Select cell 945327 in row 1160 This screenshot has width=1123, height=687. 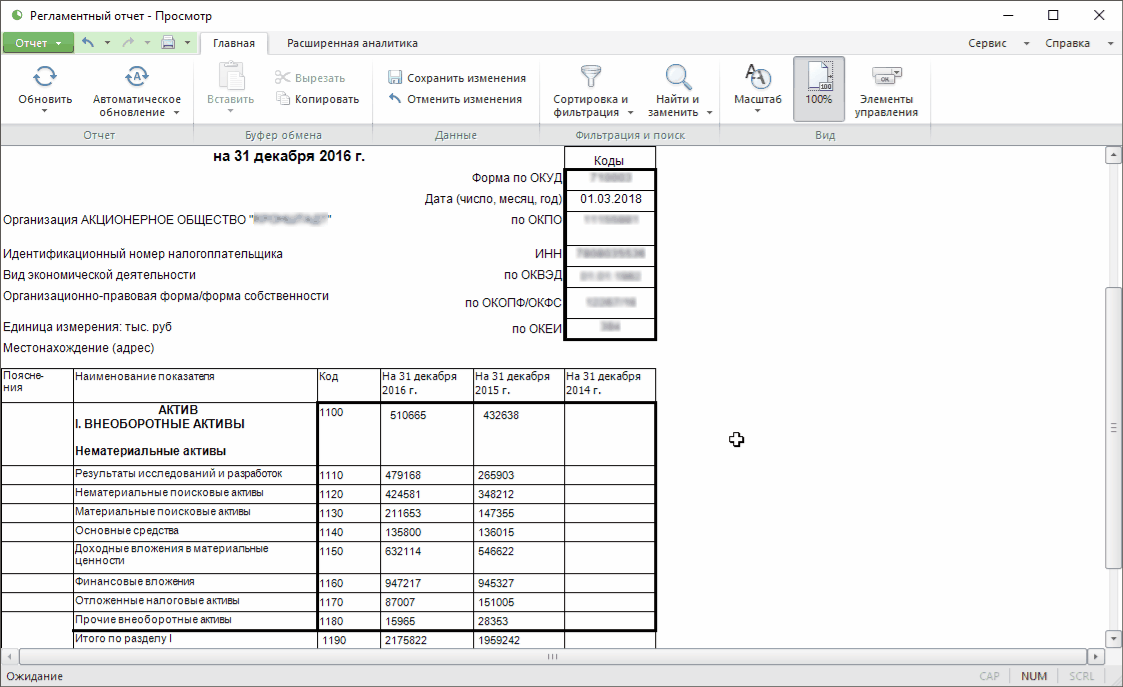519,583
